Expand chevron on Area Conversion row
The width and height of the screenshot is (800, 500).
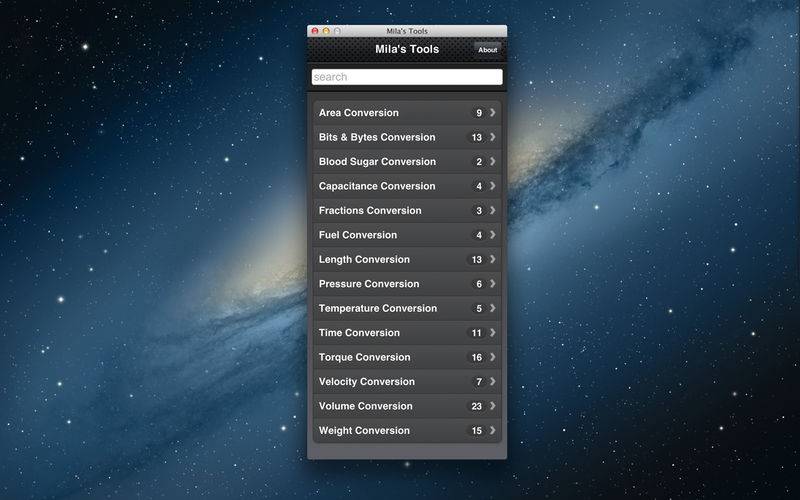point(493,112)
